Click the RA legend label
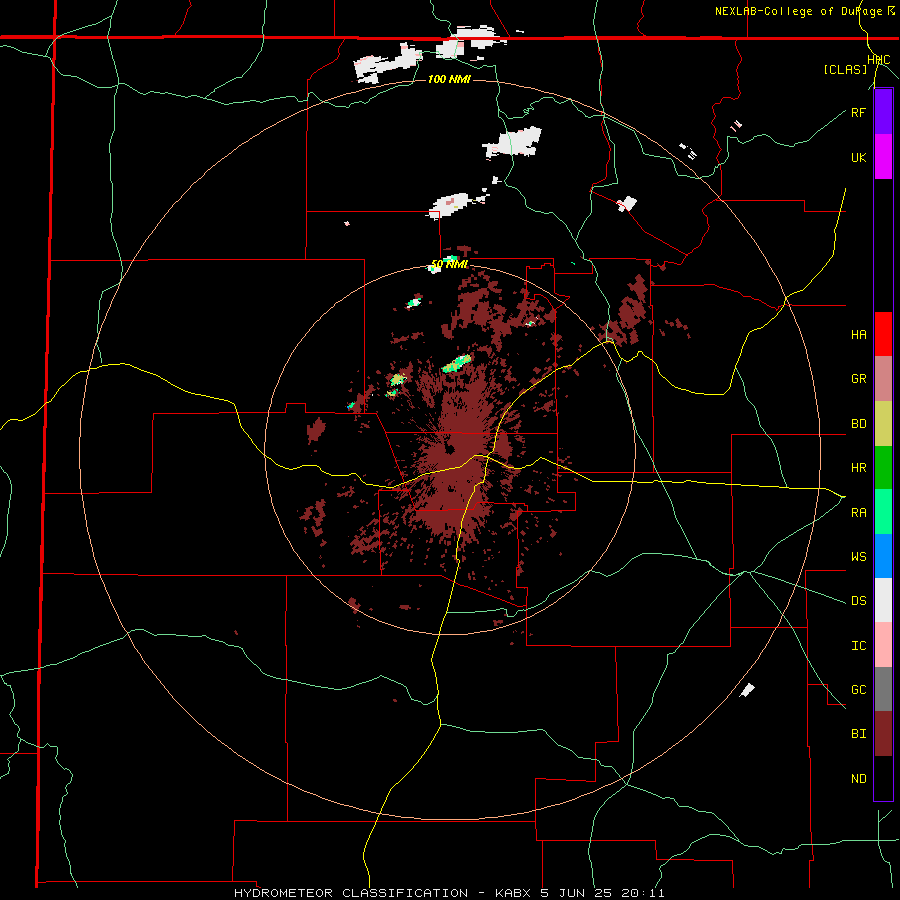This screenshot has height=900, width=900. click(858, 513)
